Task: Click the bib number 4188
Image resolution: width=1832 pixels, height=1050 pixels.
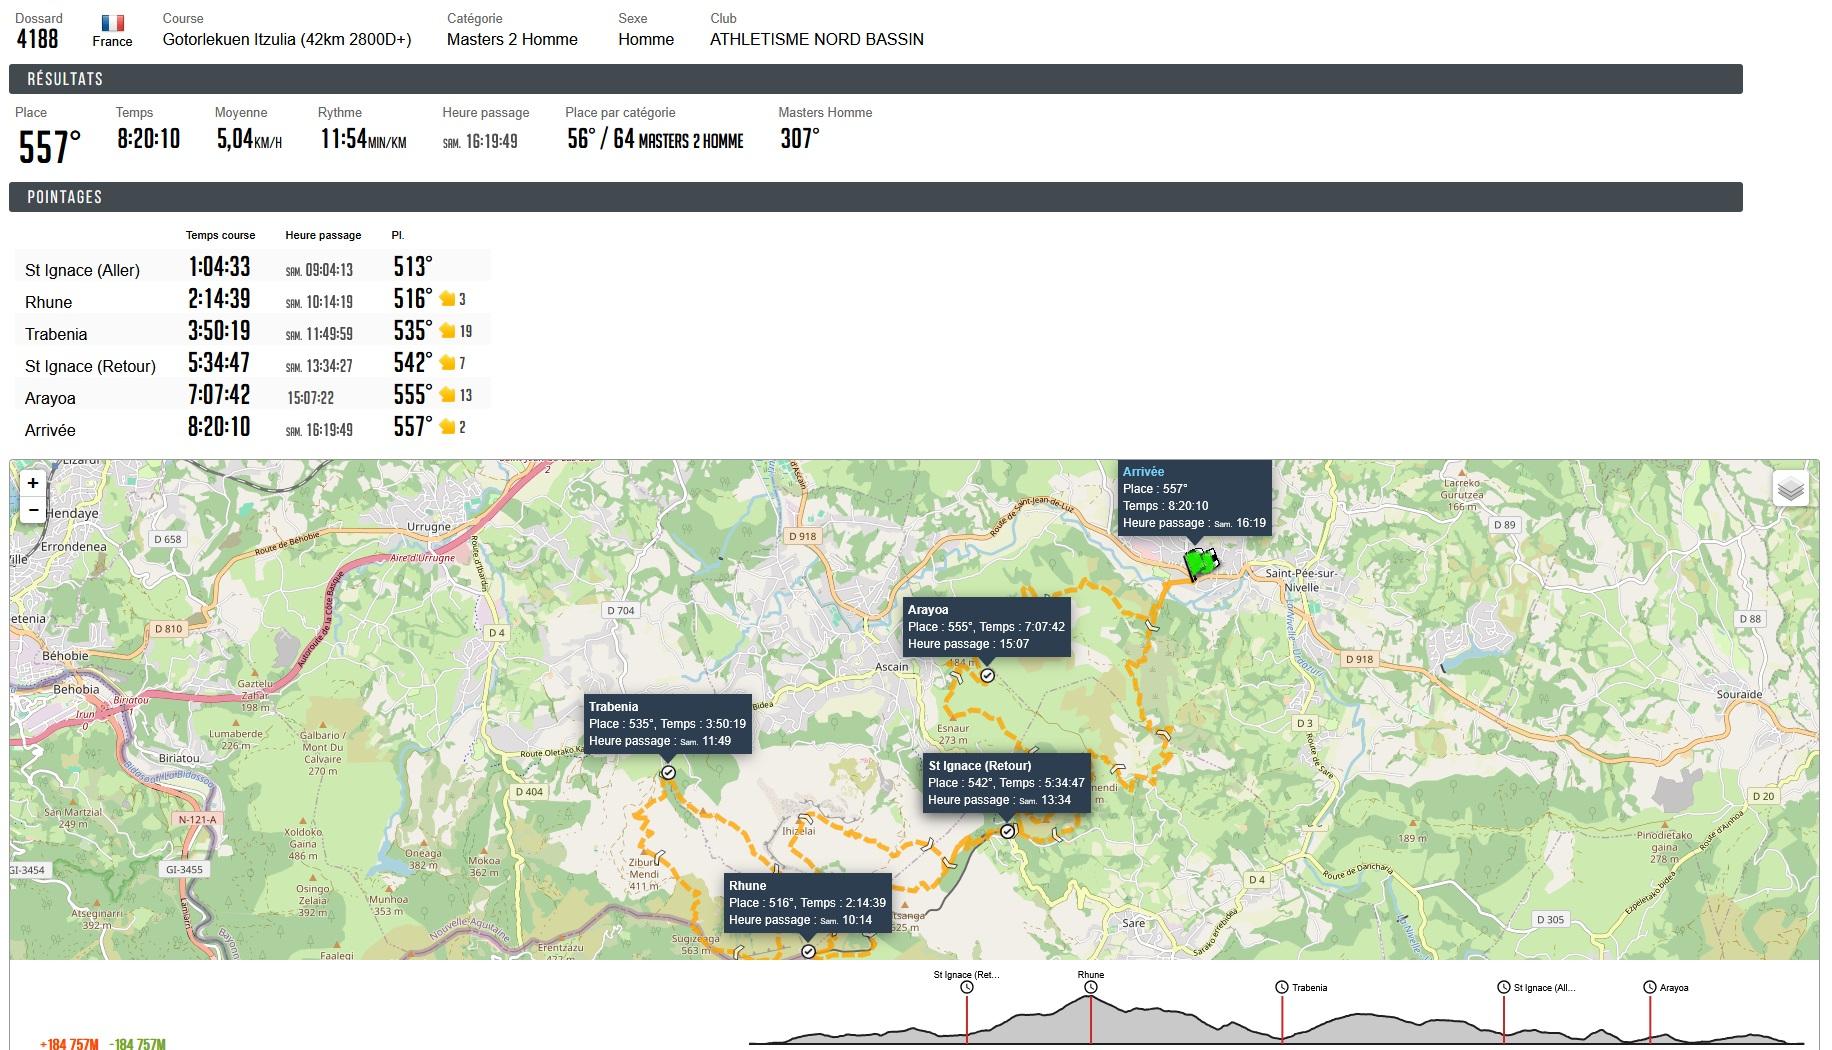Action: 37,39
